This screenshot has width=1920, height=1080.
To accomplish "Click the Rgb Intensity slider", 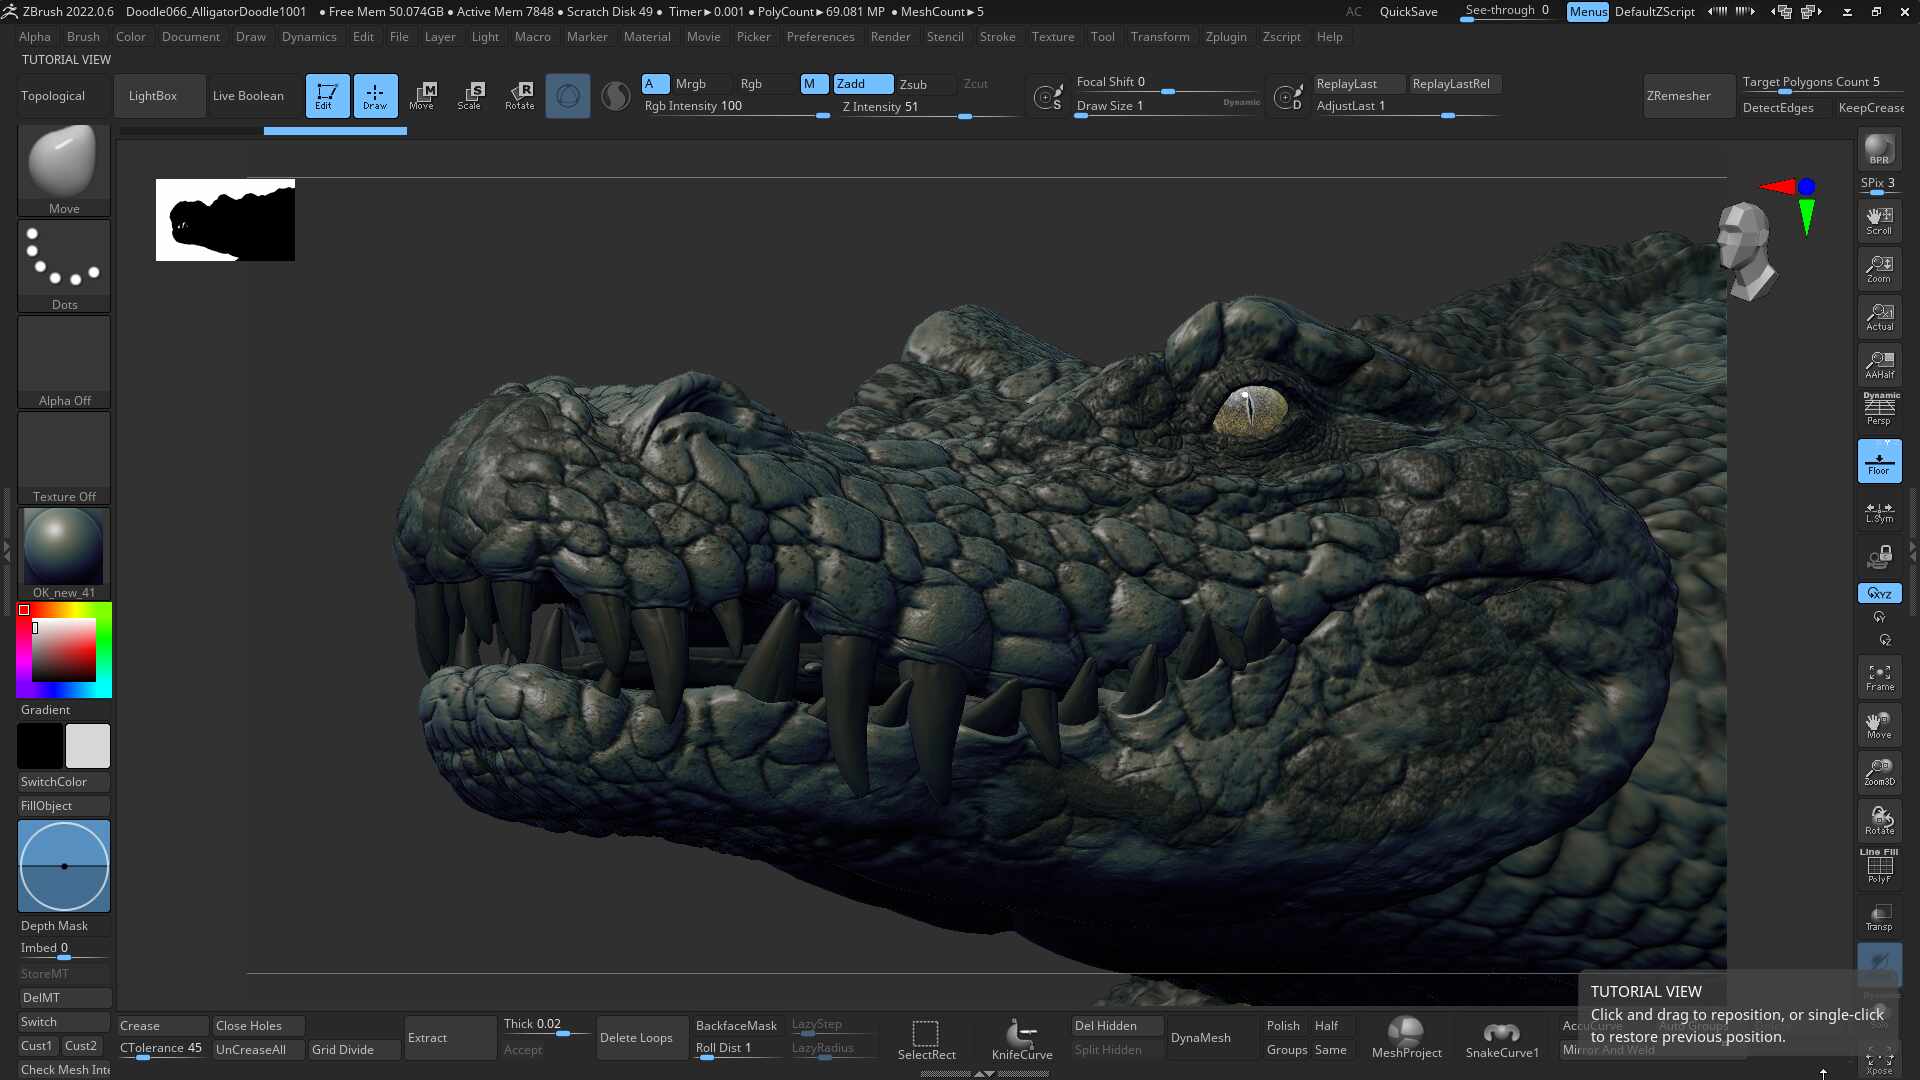I will pyautogui.click(x=736, y=107).
